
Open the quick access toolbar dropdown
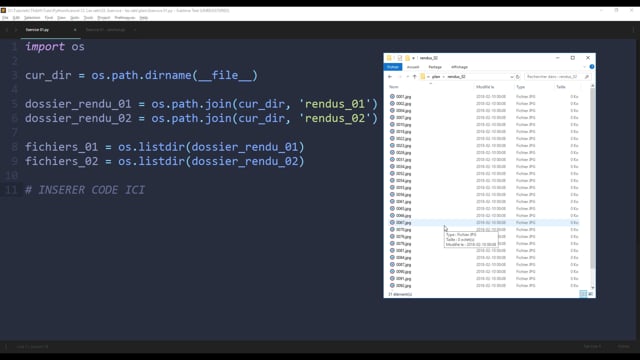413,58
